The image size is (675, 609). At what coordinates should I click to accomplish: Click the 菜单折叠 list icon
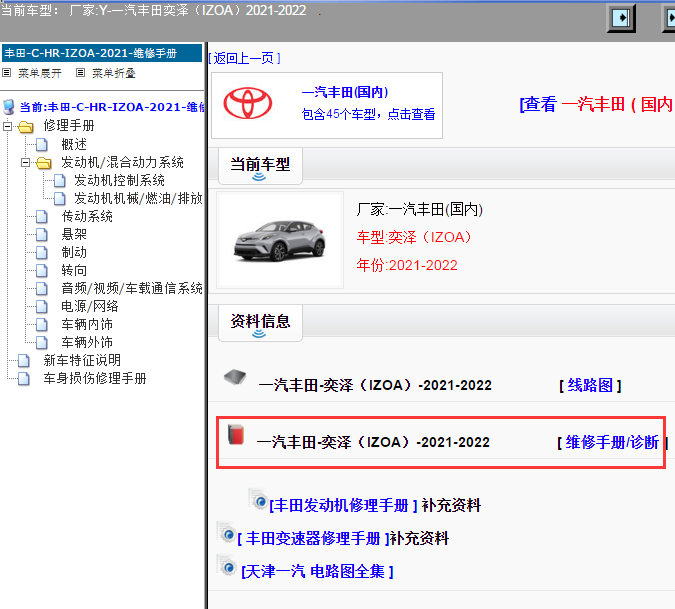[x=80, y=73]
